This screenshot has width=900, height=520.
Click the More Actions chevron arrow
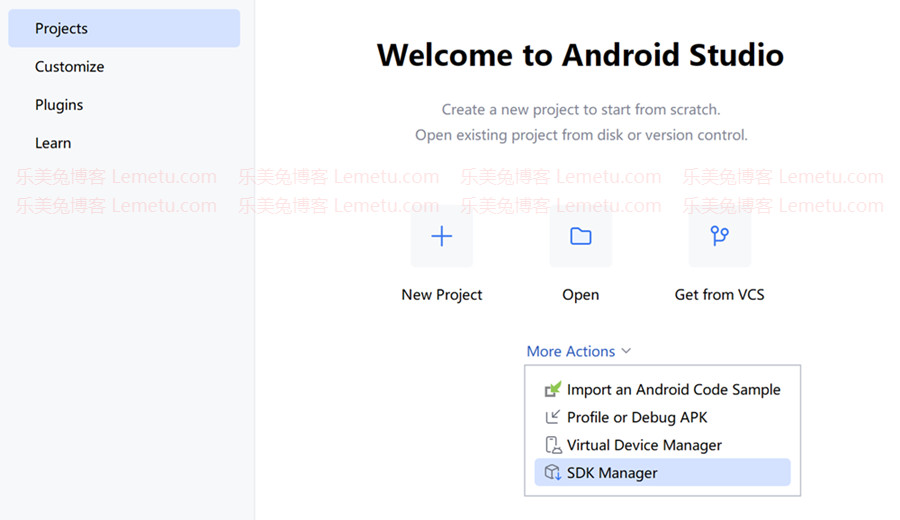click(x=626, y=351)
